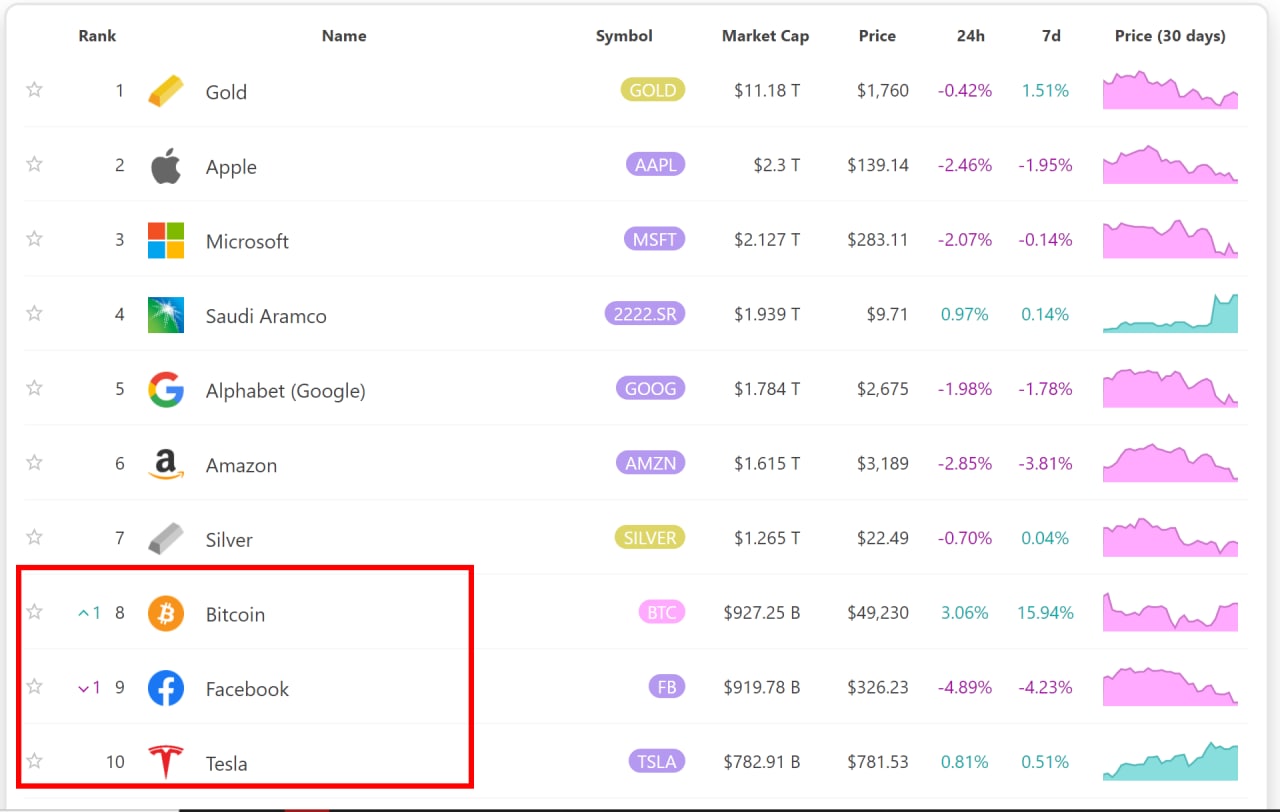Screen dimensions: 1280x812
Task: Favorite Gold with its star
Action: (x=35, y=90)
